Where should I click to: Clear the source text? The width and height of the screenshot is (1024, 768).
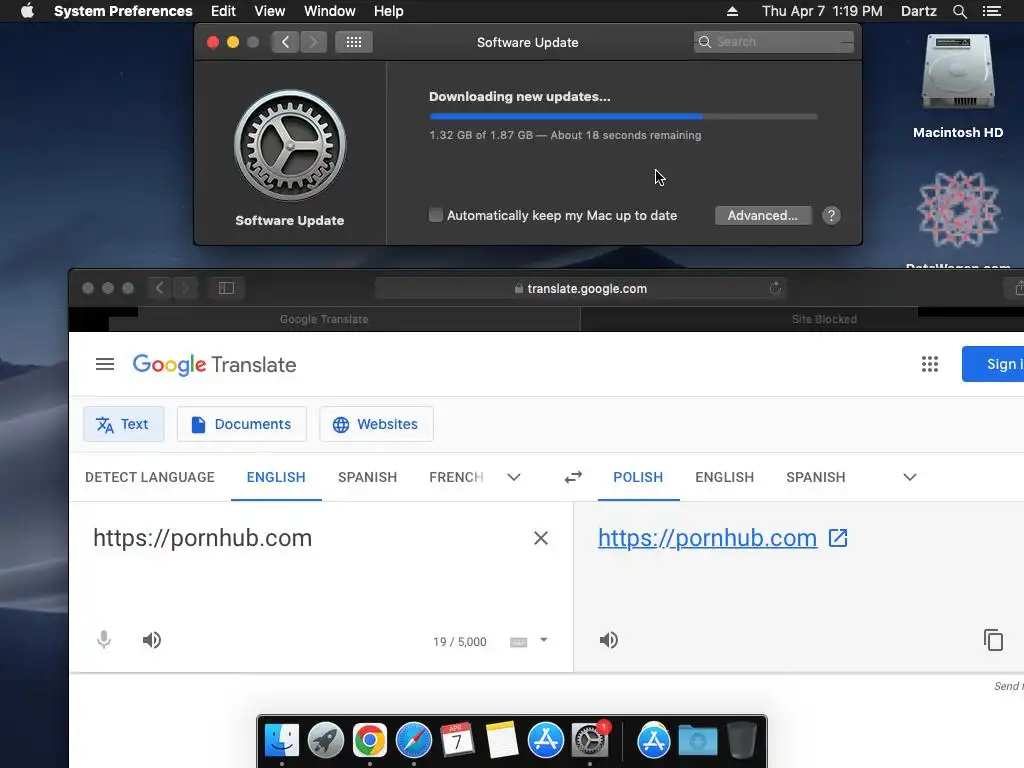point(541,538)
